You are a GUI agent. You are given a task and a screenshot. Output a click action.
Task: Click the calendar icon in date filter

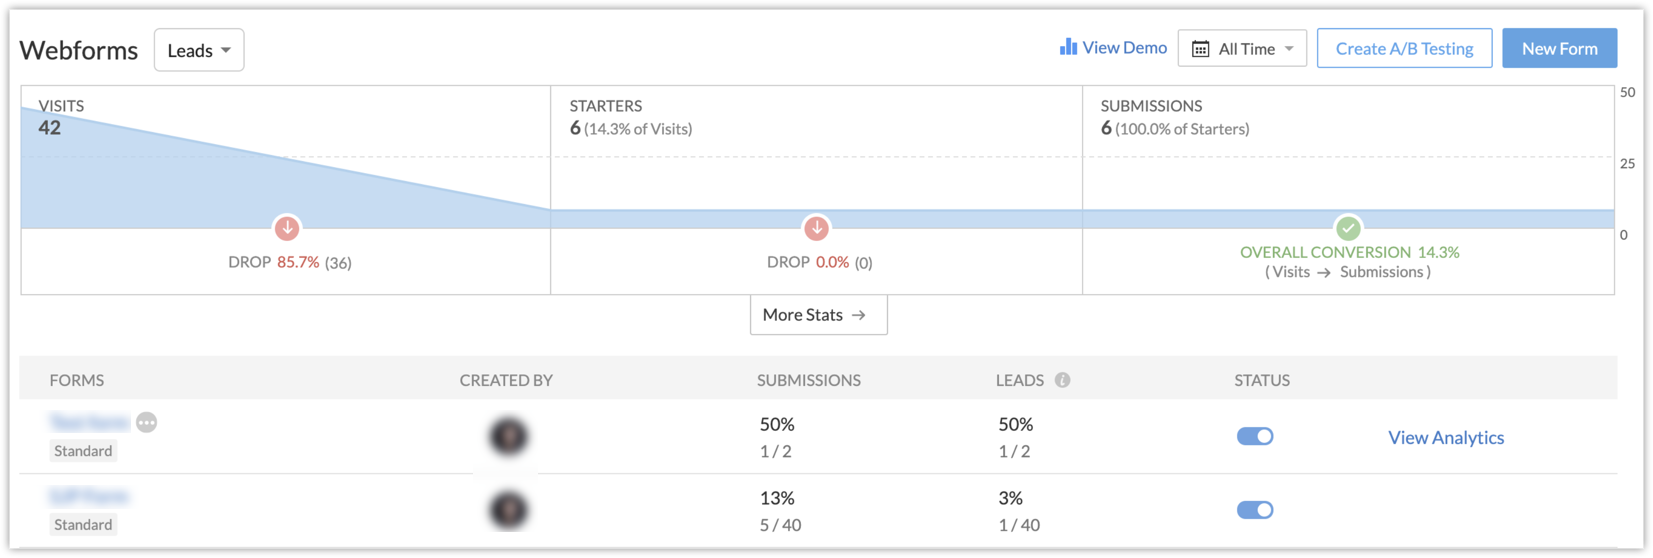(1200, 49)
